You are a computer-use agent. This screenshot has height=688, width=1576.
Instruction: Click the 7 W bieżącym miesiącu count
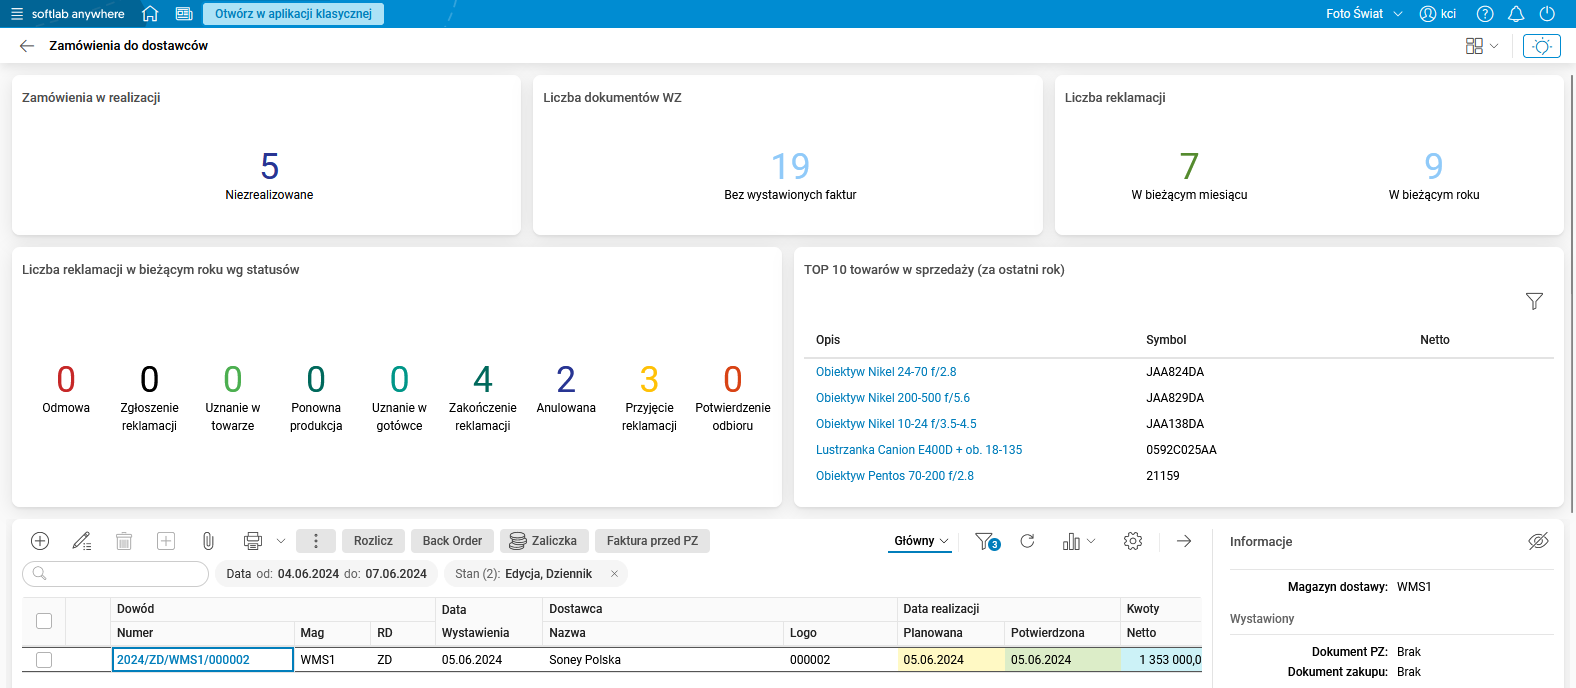1189,166
